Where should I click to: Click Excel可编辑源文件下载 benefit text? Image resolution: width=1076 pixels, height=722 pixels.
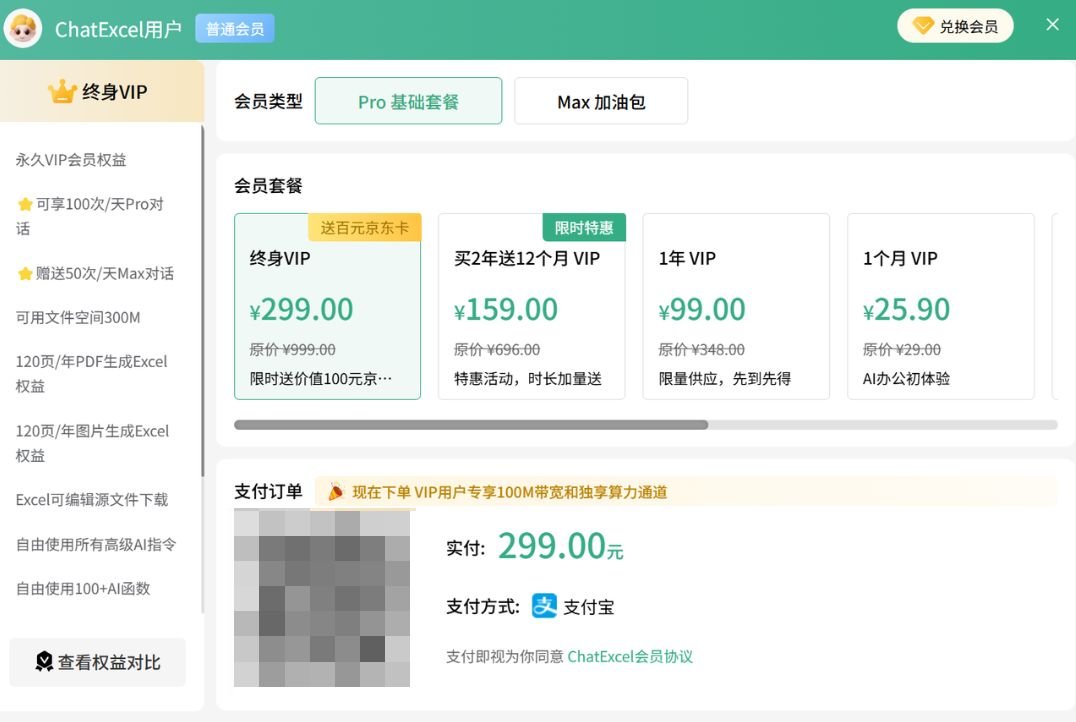coord(92,500)
